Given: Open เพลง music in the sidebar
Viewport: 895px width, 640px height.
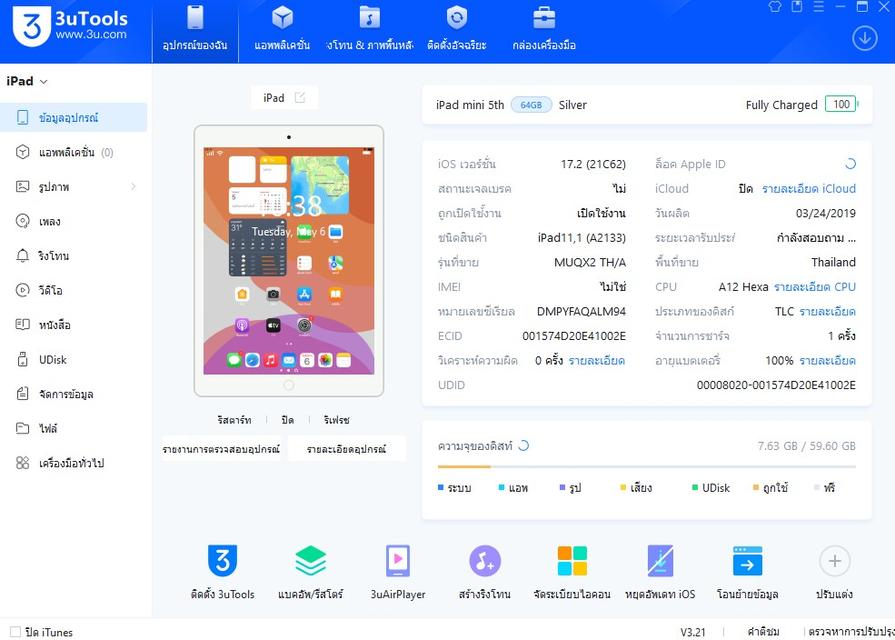Looking at the screenshot, I should pyautogui.click(x=74, y=222).
